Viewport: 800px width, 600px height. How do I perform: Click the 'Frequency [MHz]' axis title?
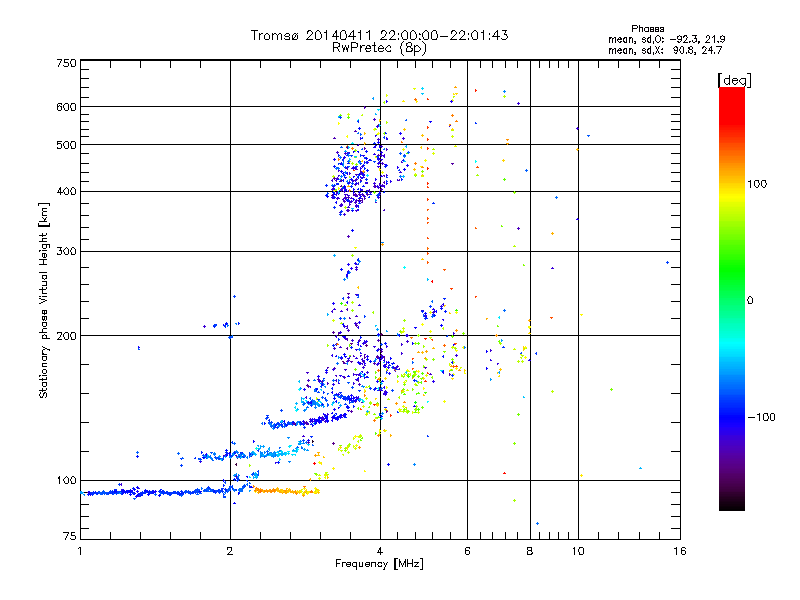coord(380,564)
